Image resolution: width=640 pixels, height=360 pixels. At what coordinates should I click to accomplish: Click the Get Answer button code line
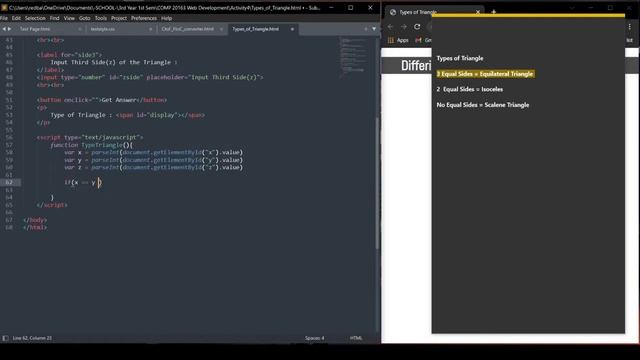(102, 100)
